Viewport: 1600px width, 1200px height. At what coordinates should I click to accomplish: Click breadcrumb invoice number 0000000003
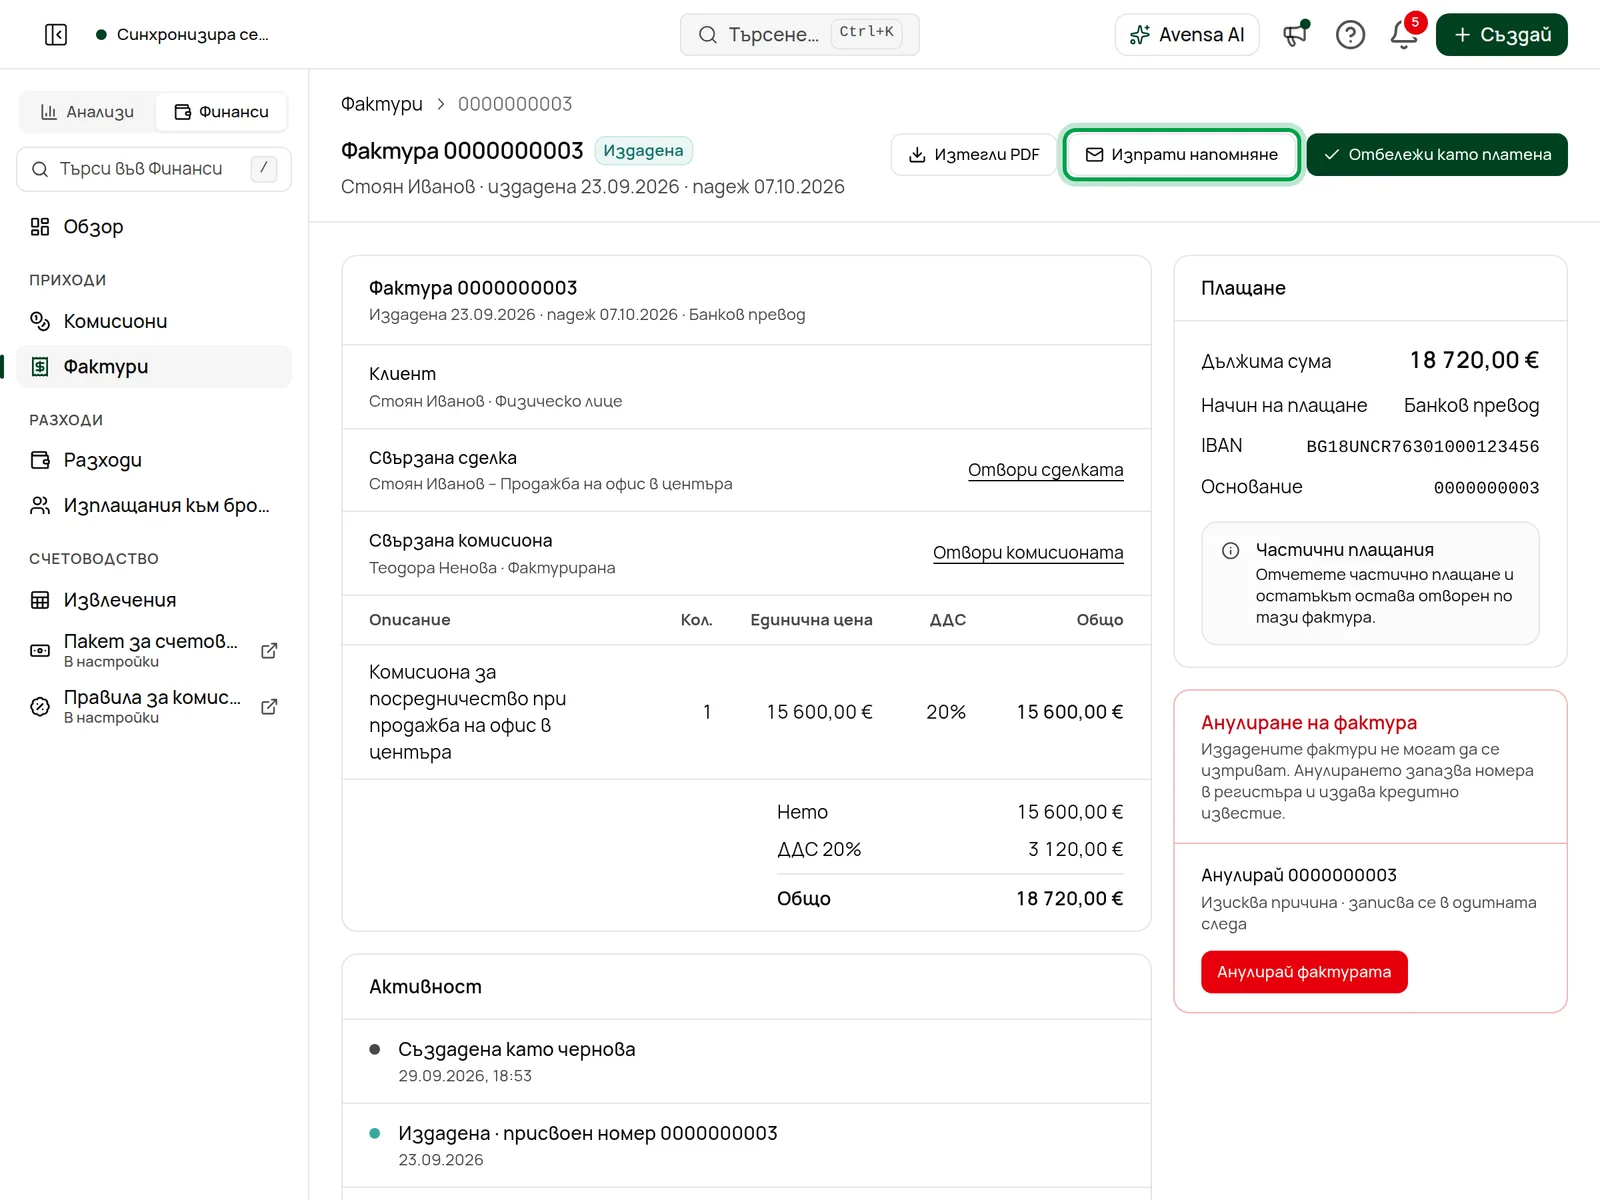point(515,104)
